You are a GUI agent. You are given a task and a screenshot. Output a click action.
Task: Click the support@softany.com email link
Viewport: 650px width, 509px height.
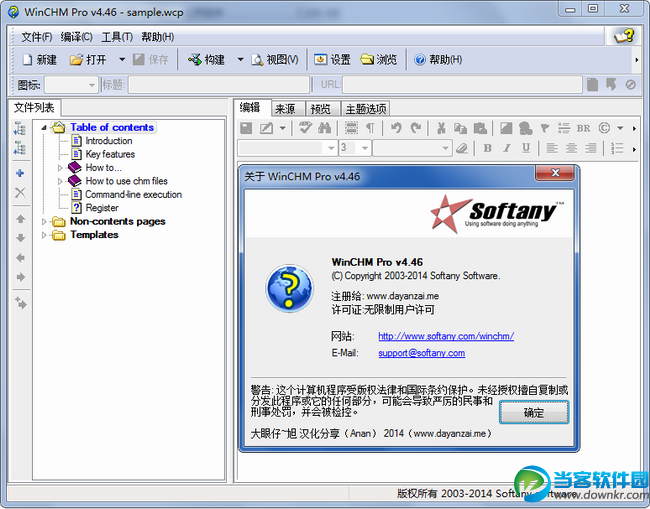[422, 353]
